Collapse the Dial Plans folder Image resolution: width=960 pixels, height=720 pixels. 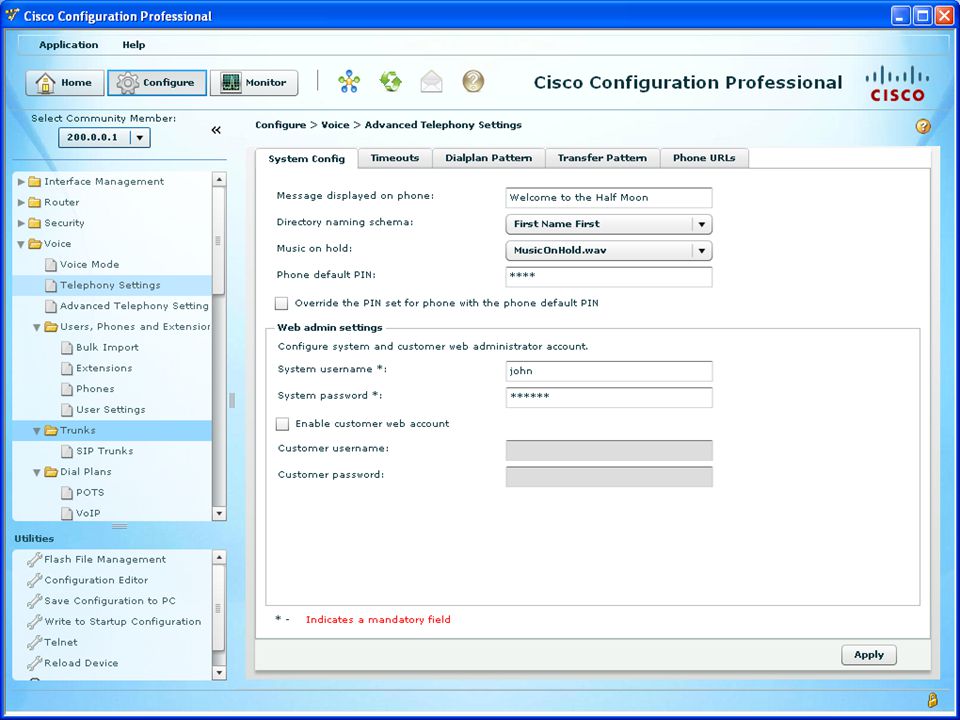[x=37, y=473]
